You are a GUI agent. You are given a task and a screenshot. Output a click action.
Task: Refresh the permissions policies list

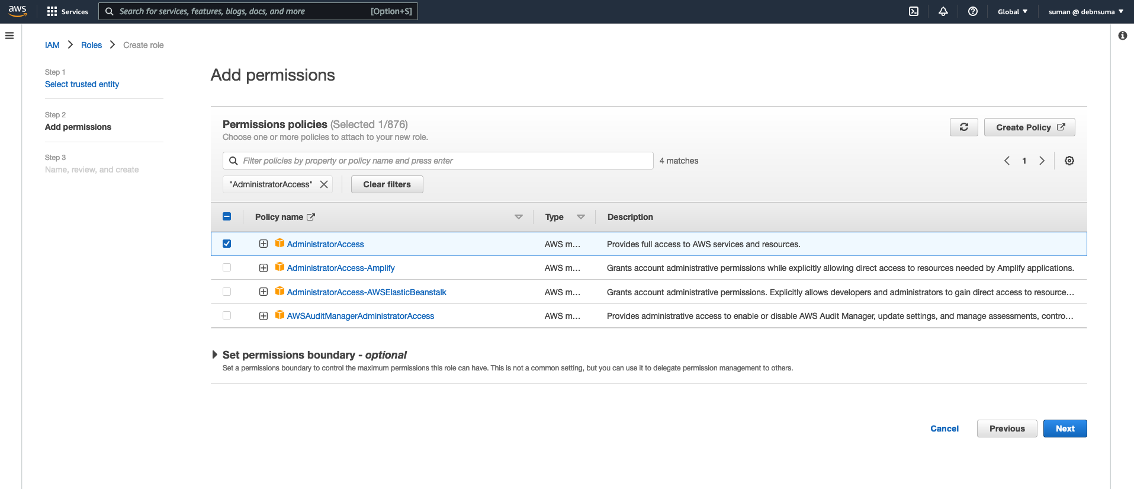coord(964,127)
